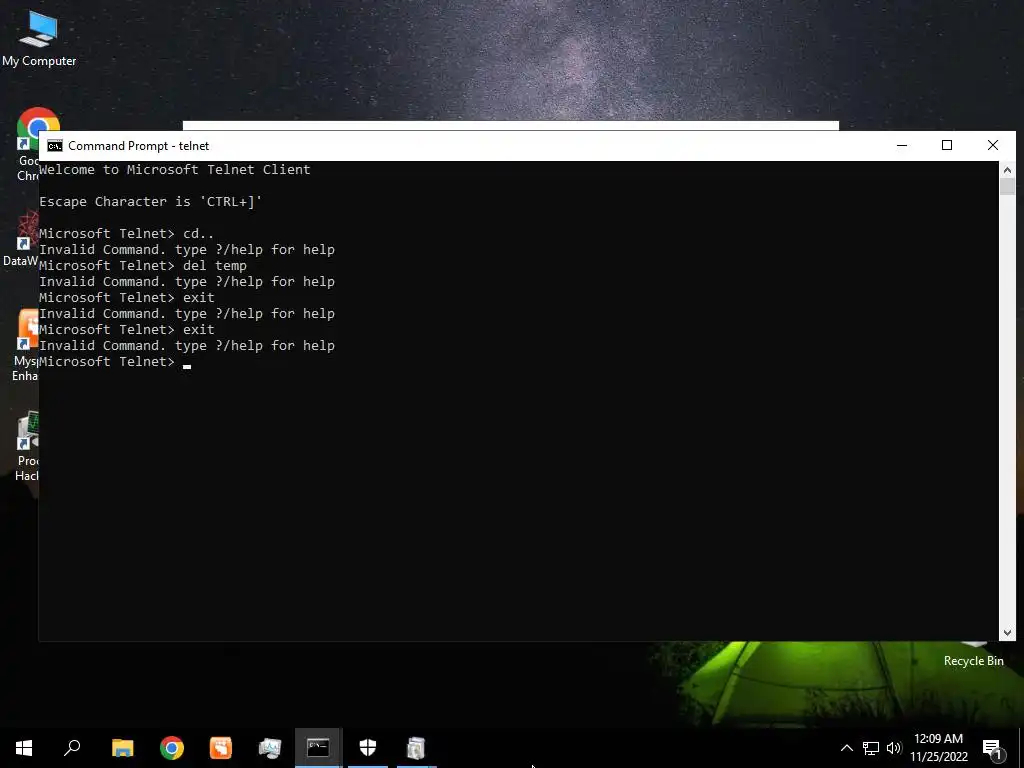The image size is (1024, 768).
Task: Click console scrollbar up arrow
Action: pyautogui.click(x=1007, y=170)
